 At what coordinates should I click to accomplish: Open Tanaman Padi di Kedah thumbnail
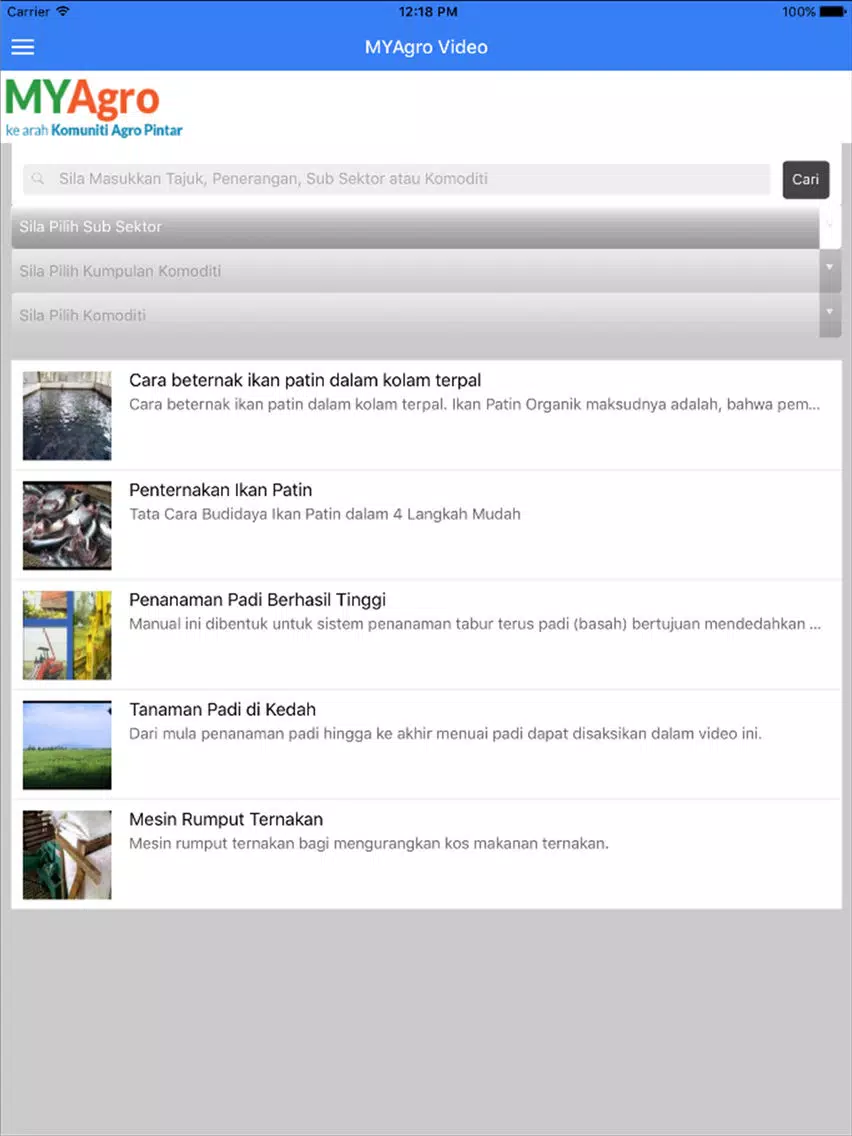[67, 745]
